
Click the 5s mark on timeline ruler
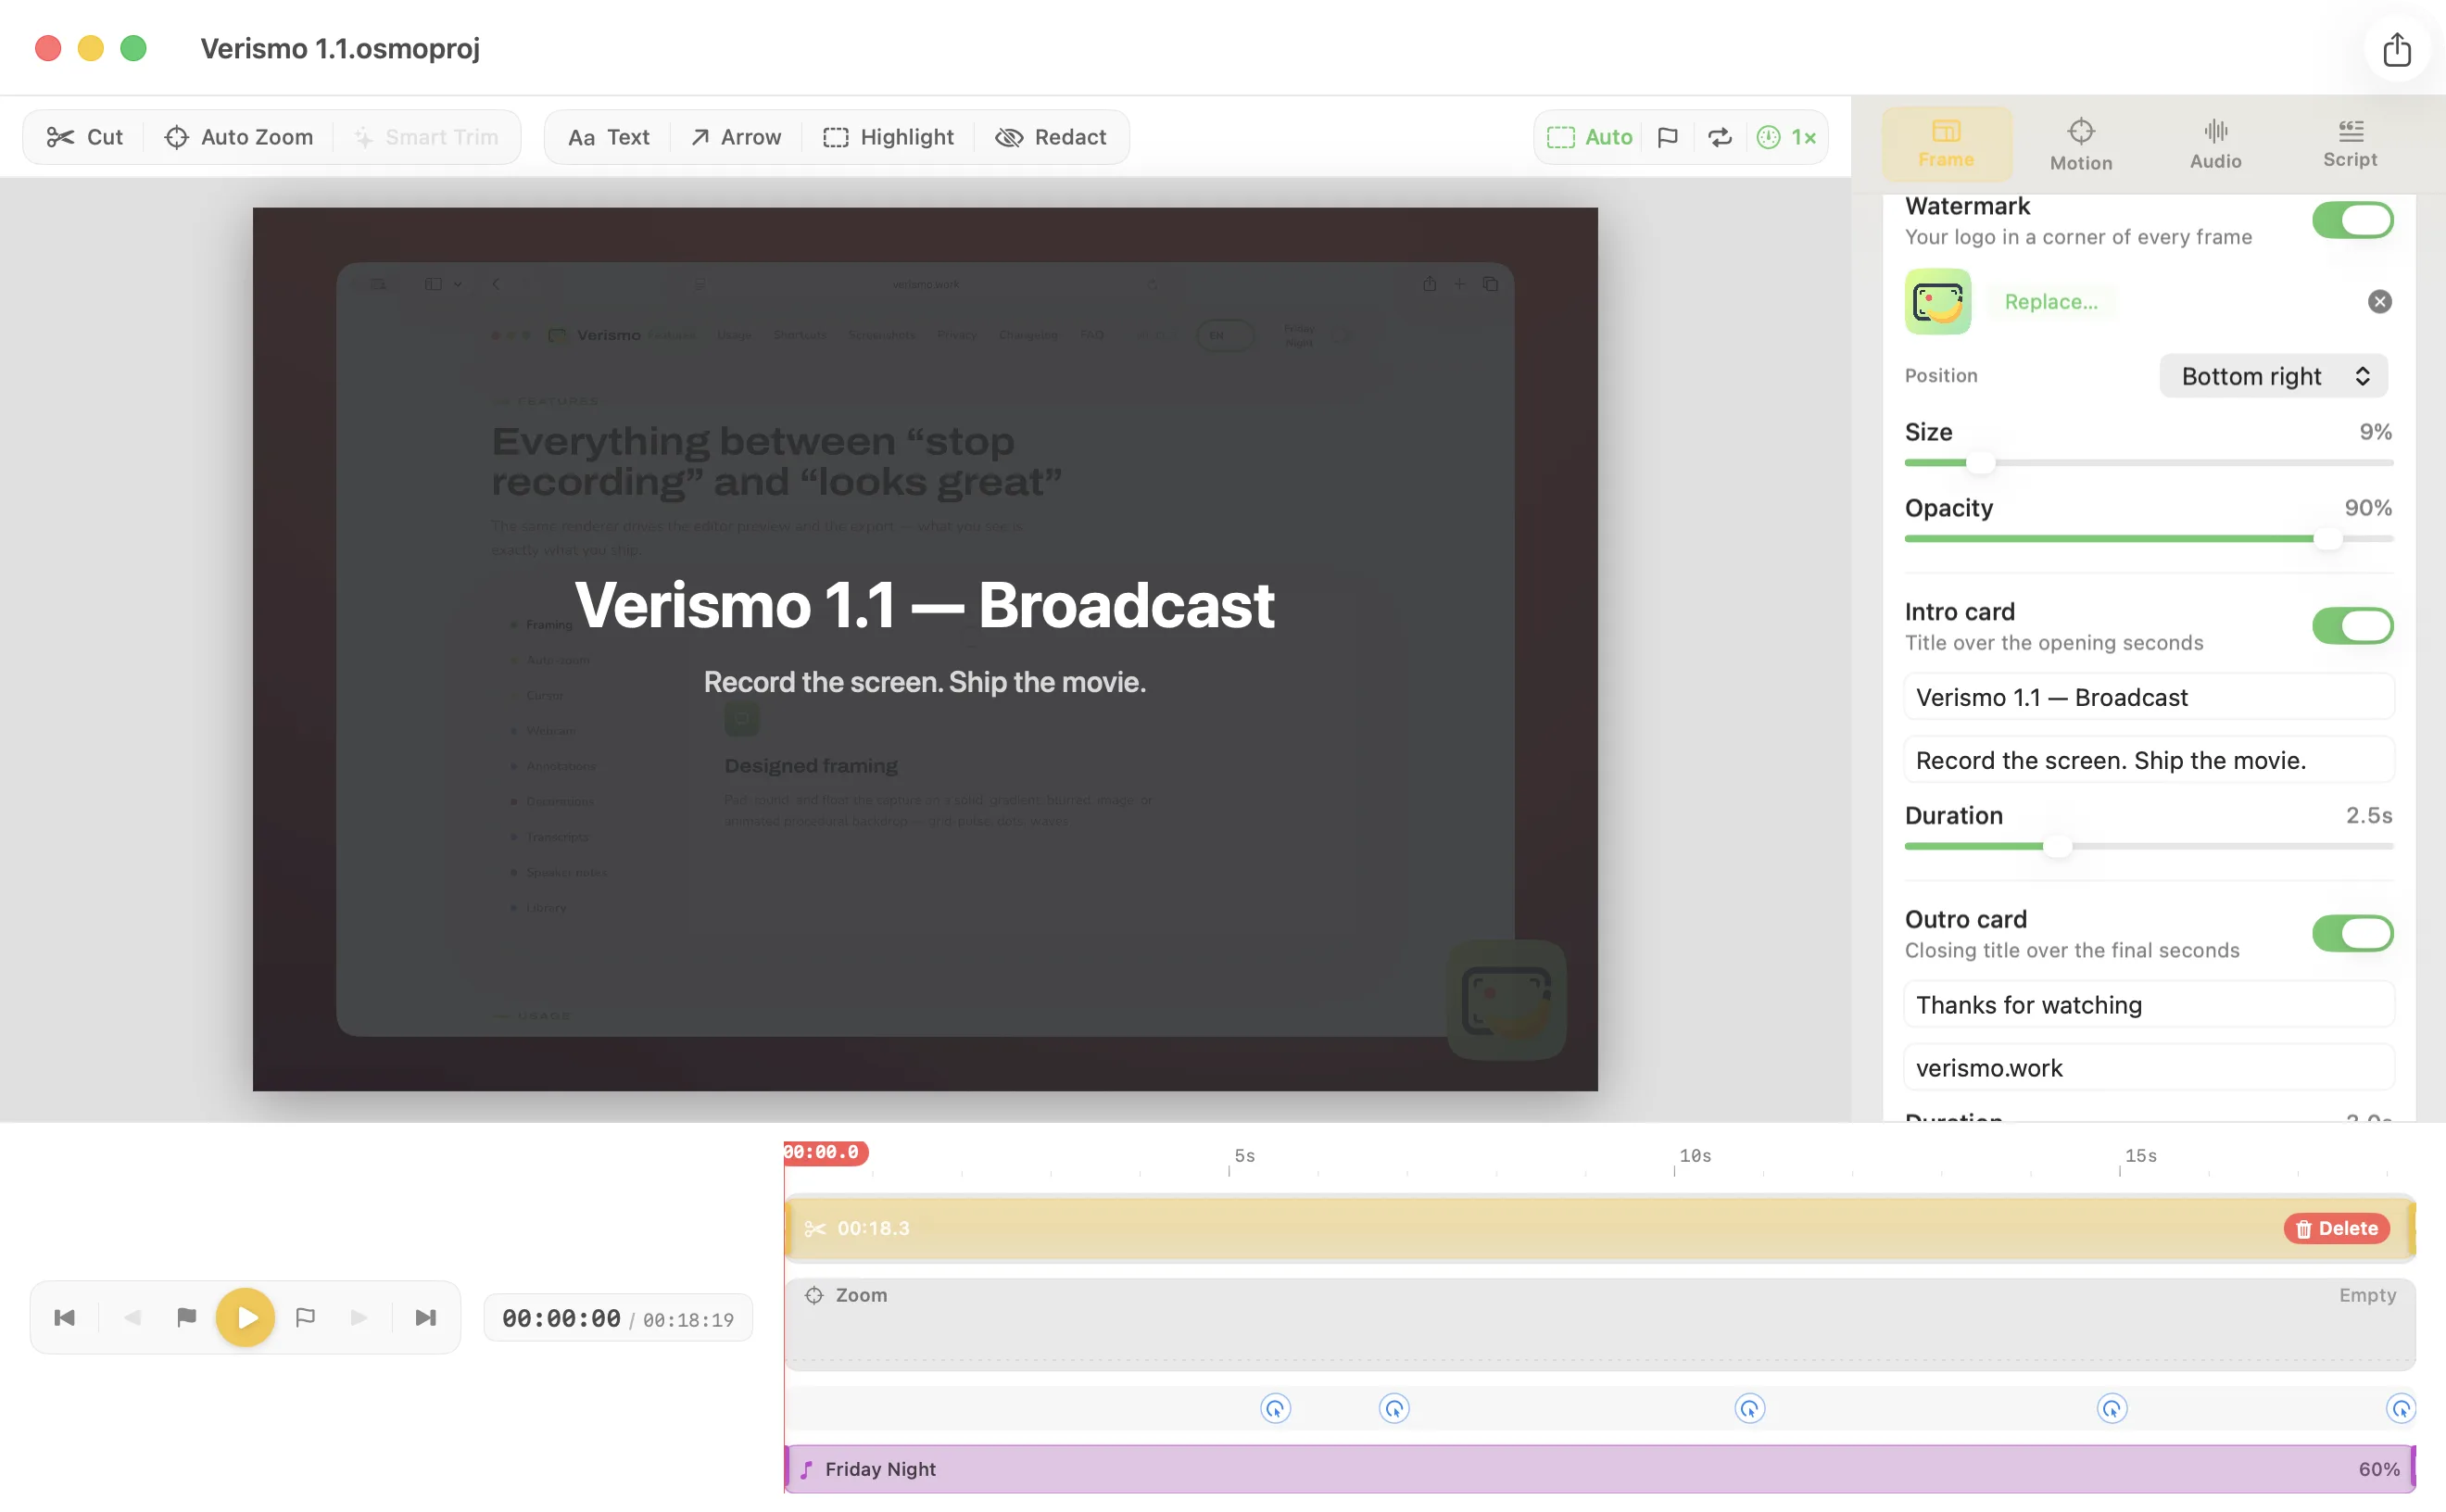pos(1244,1156)
